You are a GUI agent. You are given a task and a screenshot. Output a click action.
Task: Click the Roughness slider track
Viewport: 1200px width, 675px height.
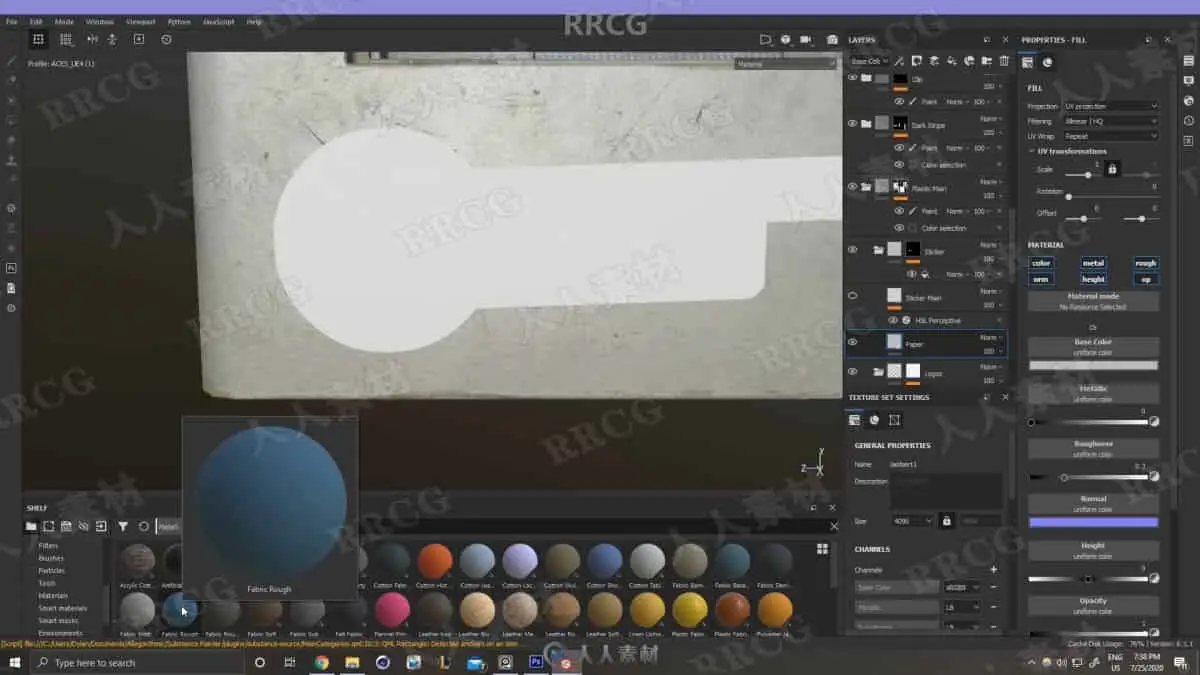click(1088, 477)
